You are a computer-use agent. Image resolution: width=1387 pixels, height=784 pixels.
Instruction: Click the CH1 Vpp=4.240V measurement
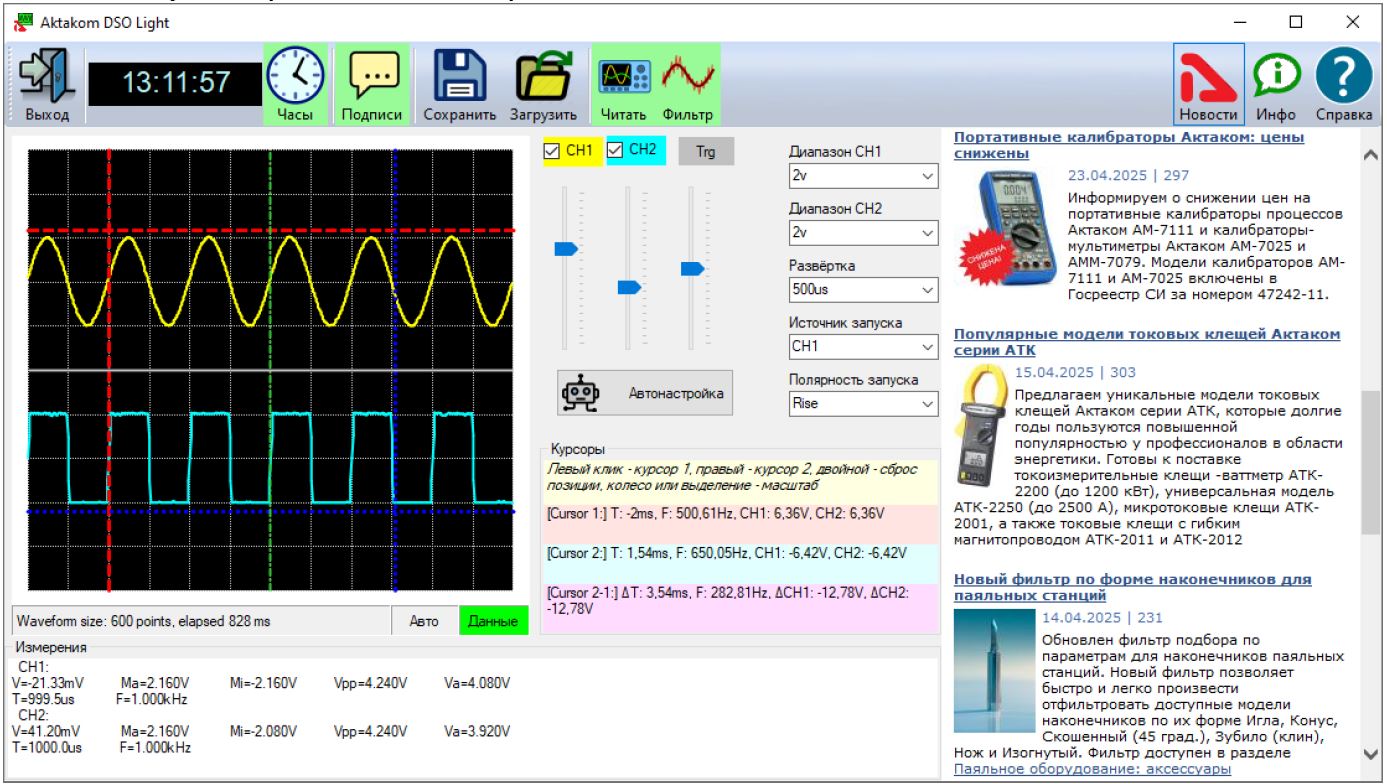(370, 683)
